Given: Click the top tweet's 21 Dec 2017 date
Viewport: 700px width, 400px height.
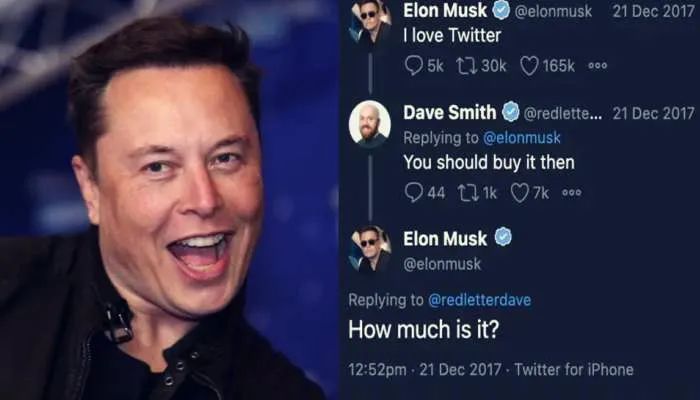Looking at the screenshot, I should pos(654,11).
